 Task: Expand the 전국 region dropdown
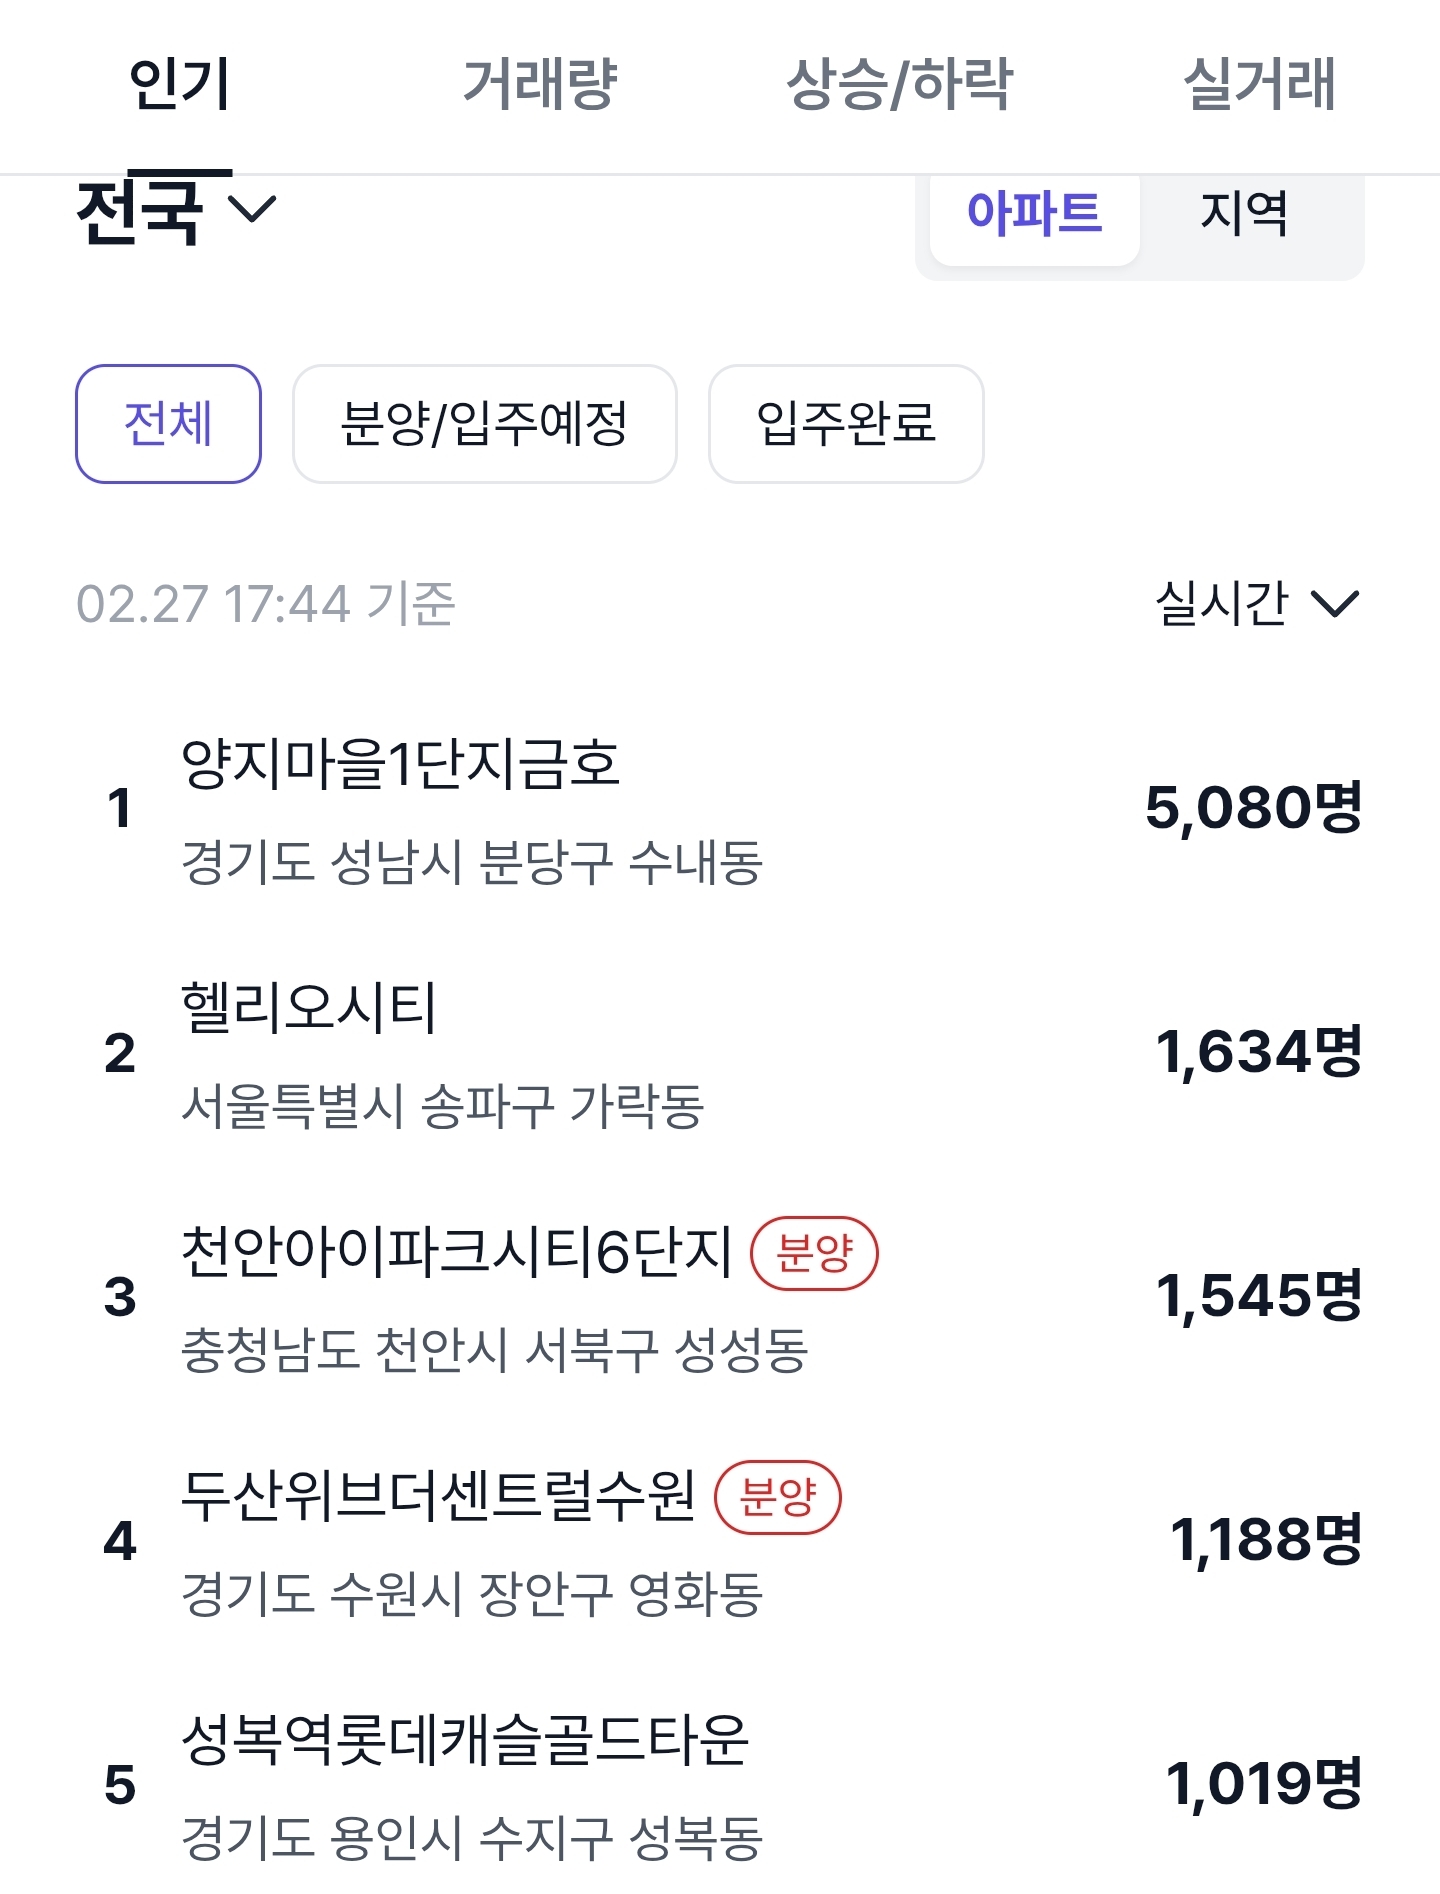pyautogui.click(x=140, y=210)
